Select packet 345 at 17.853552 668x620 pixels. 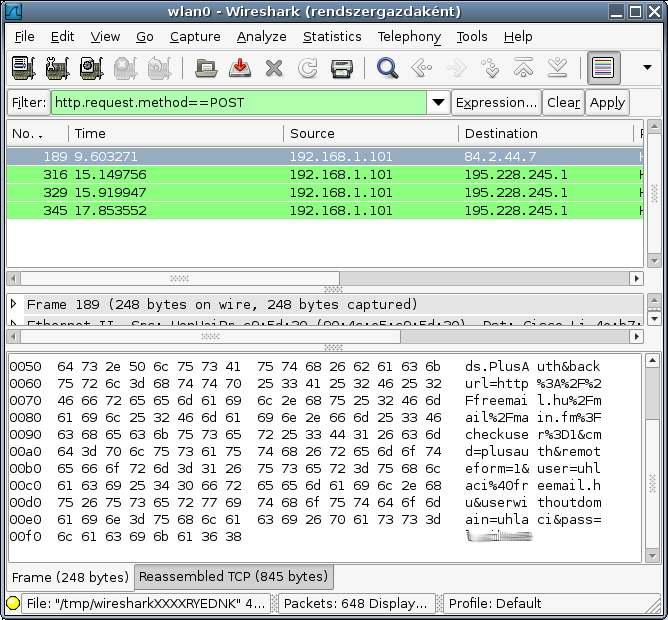point(325,210)
